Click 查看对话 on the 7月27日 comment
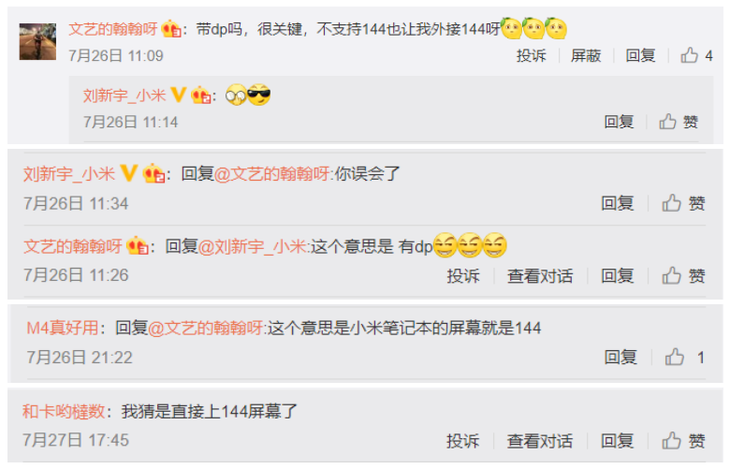This screenshot has width=730, height=469. (x=540, y=441)
